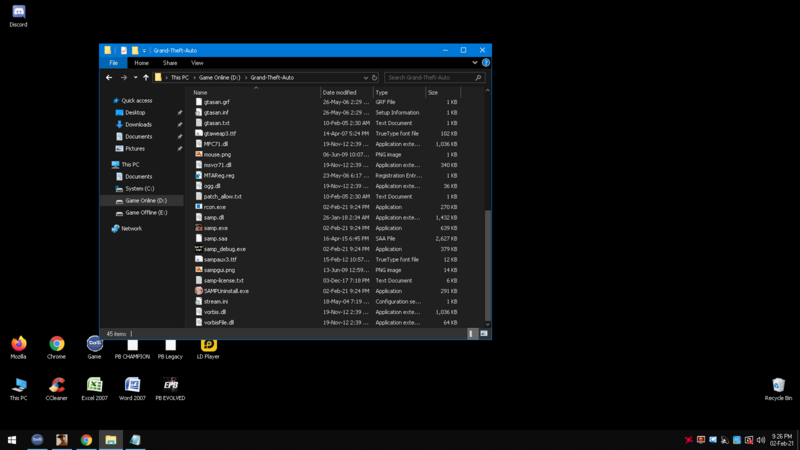800x450 pixels.
Task: Click File Explorer taskbar button
Action: 111,440
